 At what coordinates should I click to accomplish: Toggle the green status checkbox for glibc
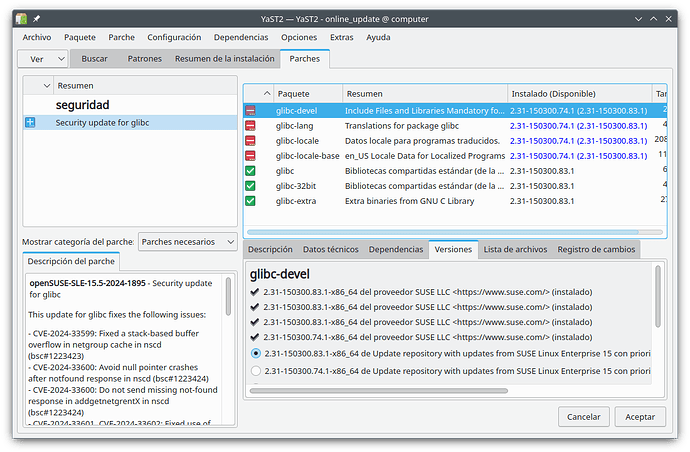click(251, 171)
